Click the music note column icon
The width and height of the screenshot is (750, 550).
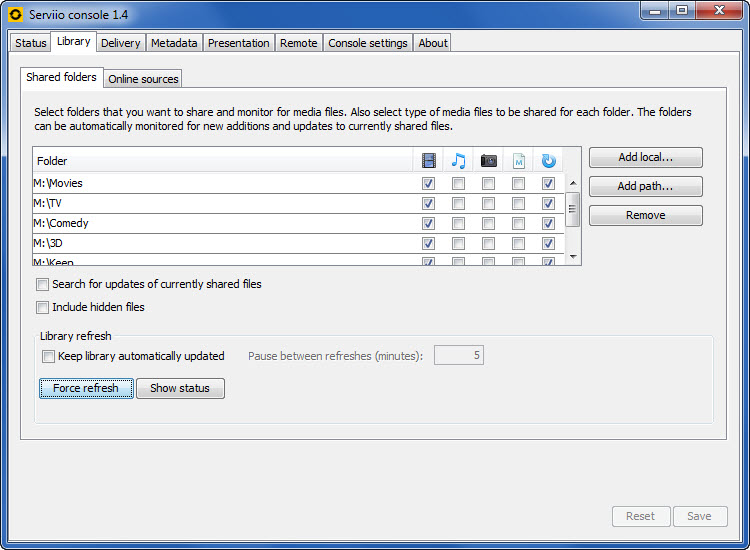458,160
